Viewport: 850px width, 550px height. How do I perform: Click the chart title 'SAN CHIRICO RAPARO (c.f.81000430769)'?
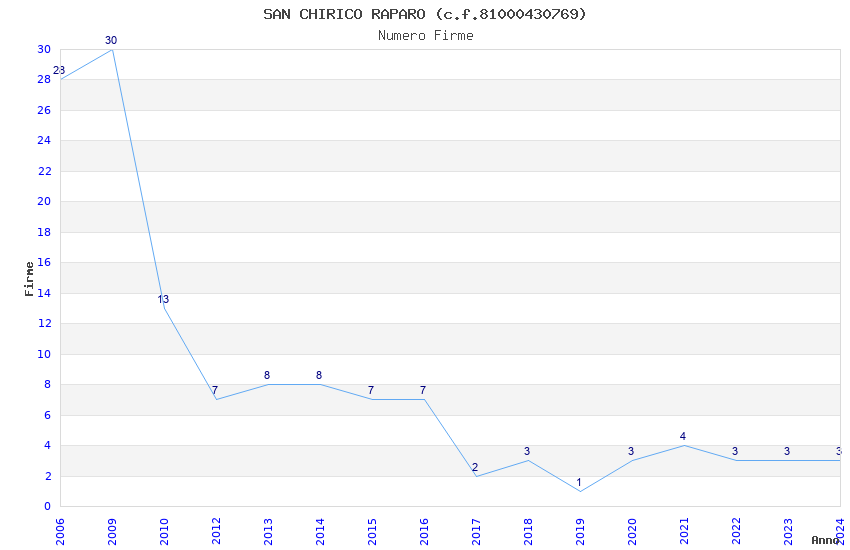(425, 14)
